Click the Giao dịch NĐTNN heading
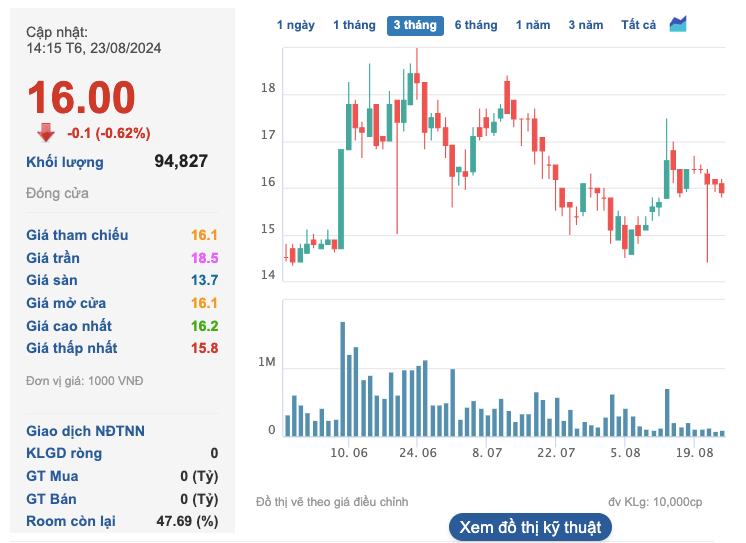The width and height of the screenshot is (746, 543). (86, 431)
